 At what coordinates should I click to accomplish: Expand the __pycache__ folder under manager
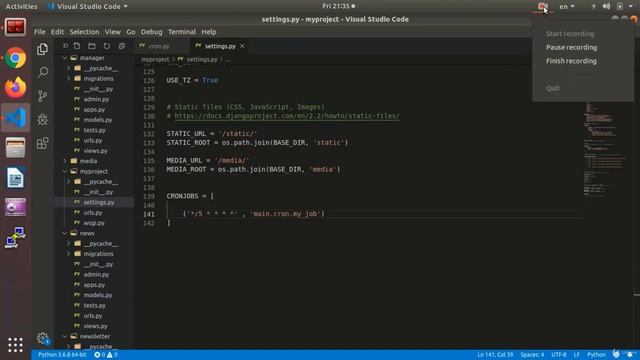[x=69, y=68]
